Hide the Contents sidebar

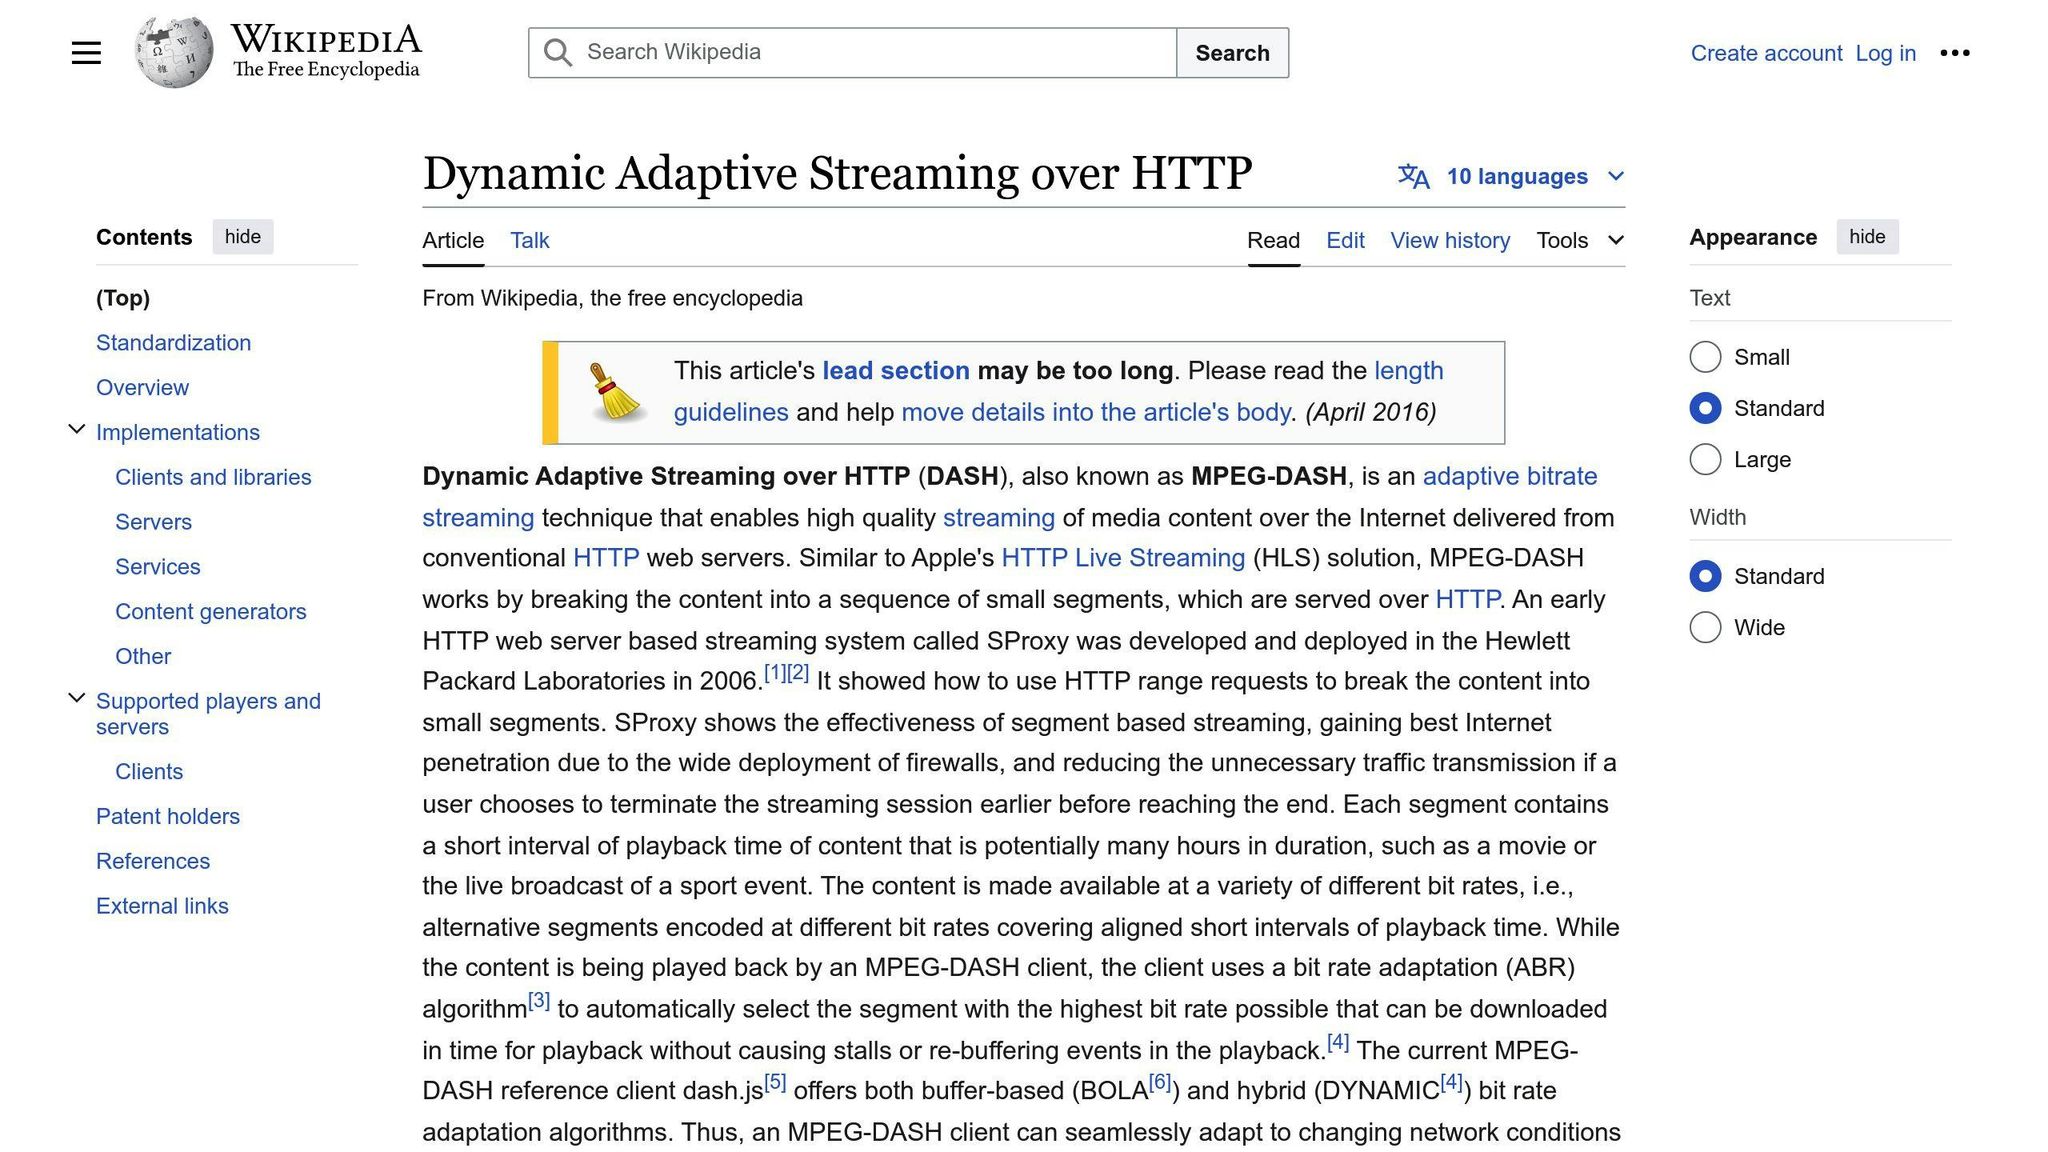243,237
